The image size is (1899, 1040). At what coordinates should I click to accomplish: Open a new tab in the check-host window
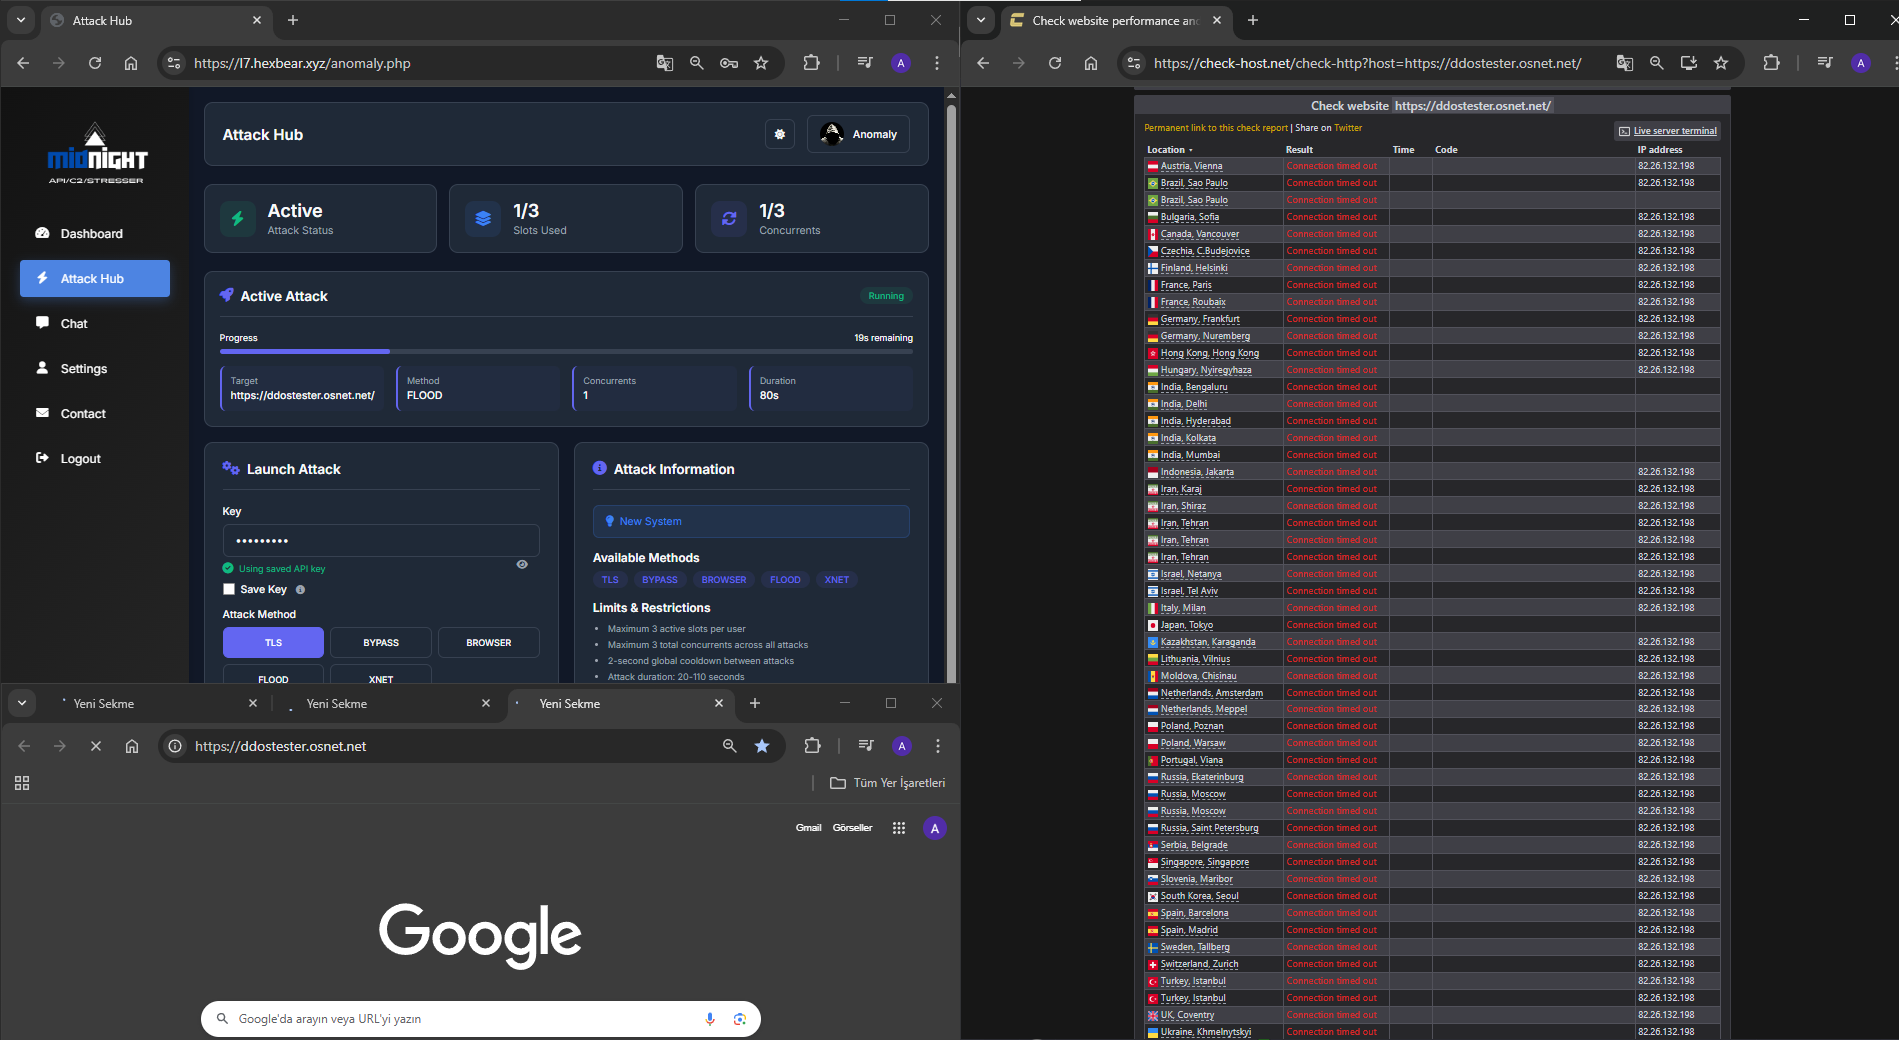click(x=1253, y=20)
